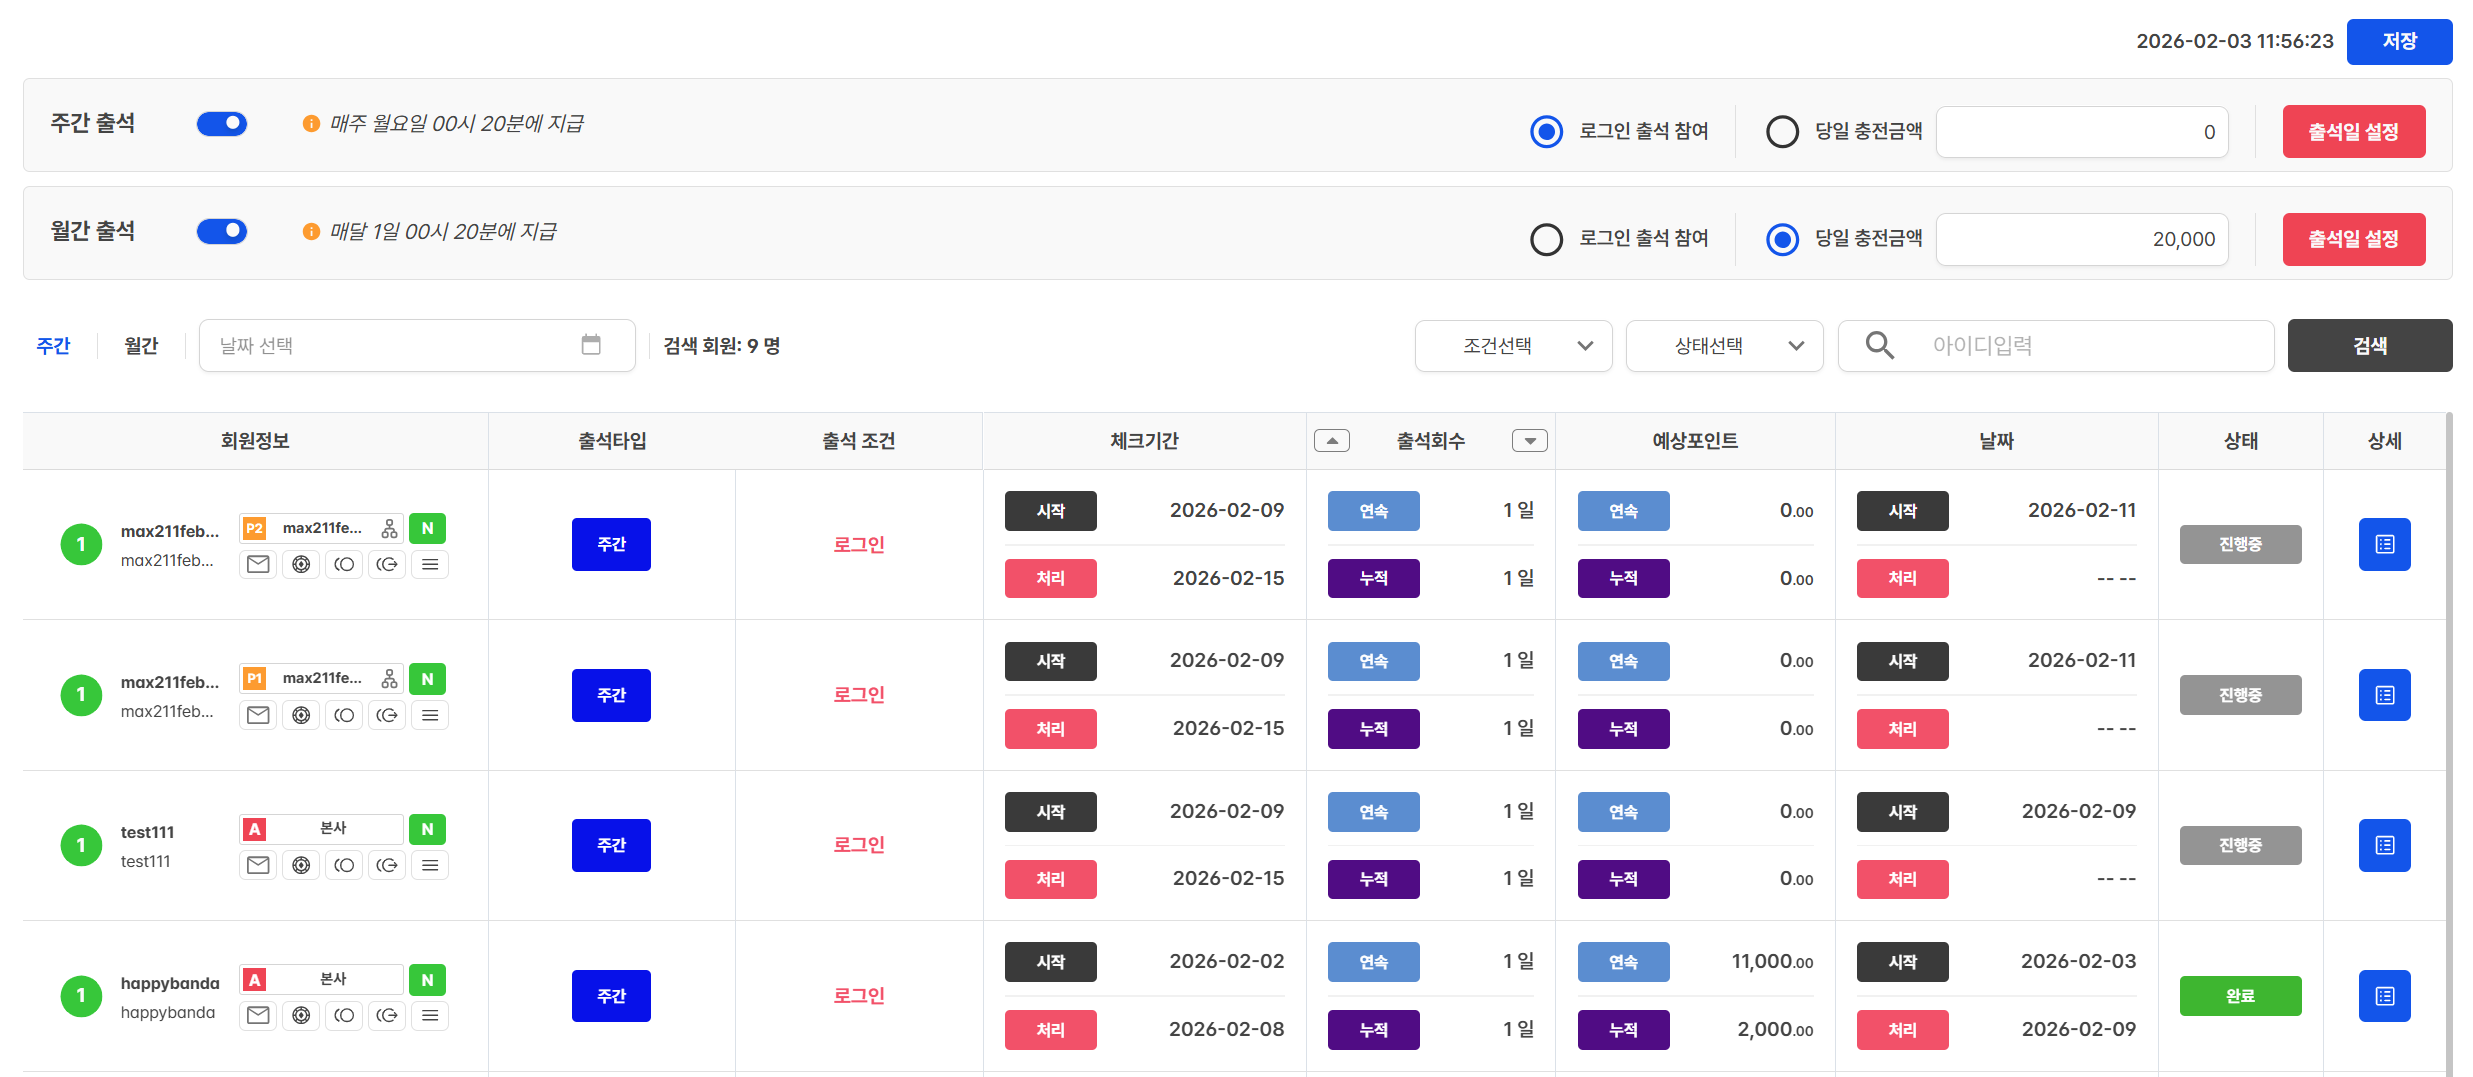Sort 출석회수 with the down arrow
The width and height of the screenshot is (2473, 1077).
pyautogui.click(x=1529, y=441)
